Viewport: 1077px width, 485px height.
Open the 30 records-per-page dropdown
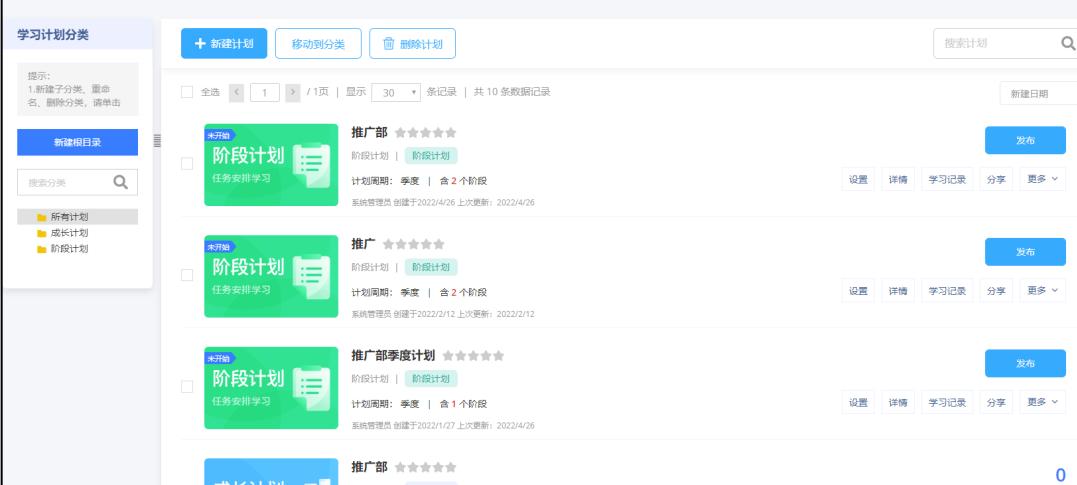click(396, 92)
